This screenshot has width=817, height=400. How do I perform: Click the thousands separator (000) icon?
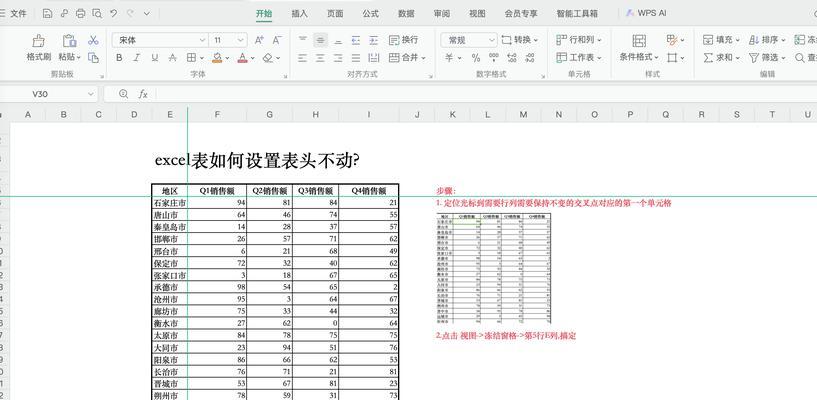click(493, 57)
